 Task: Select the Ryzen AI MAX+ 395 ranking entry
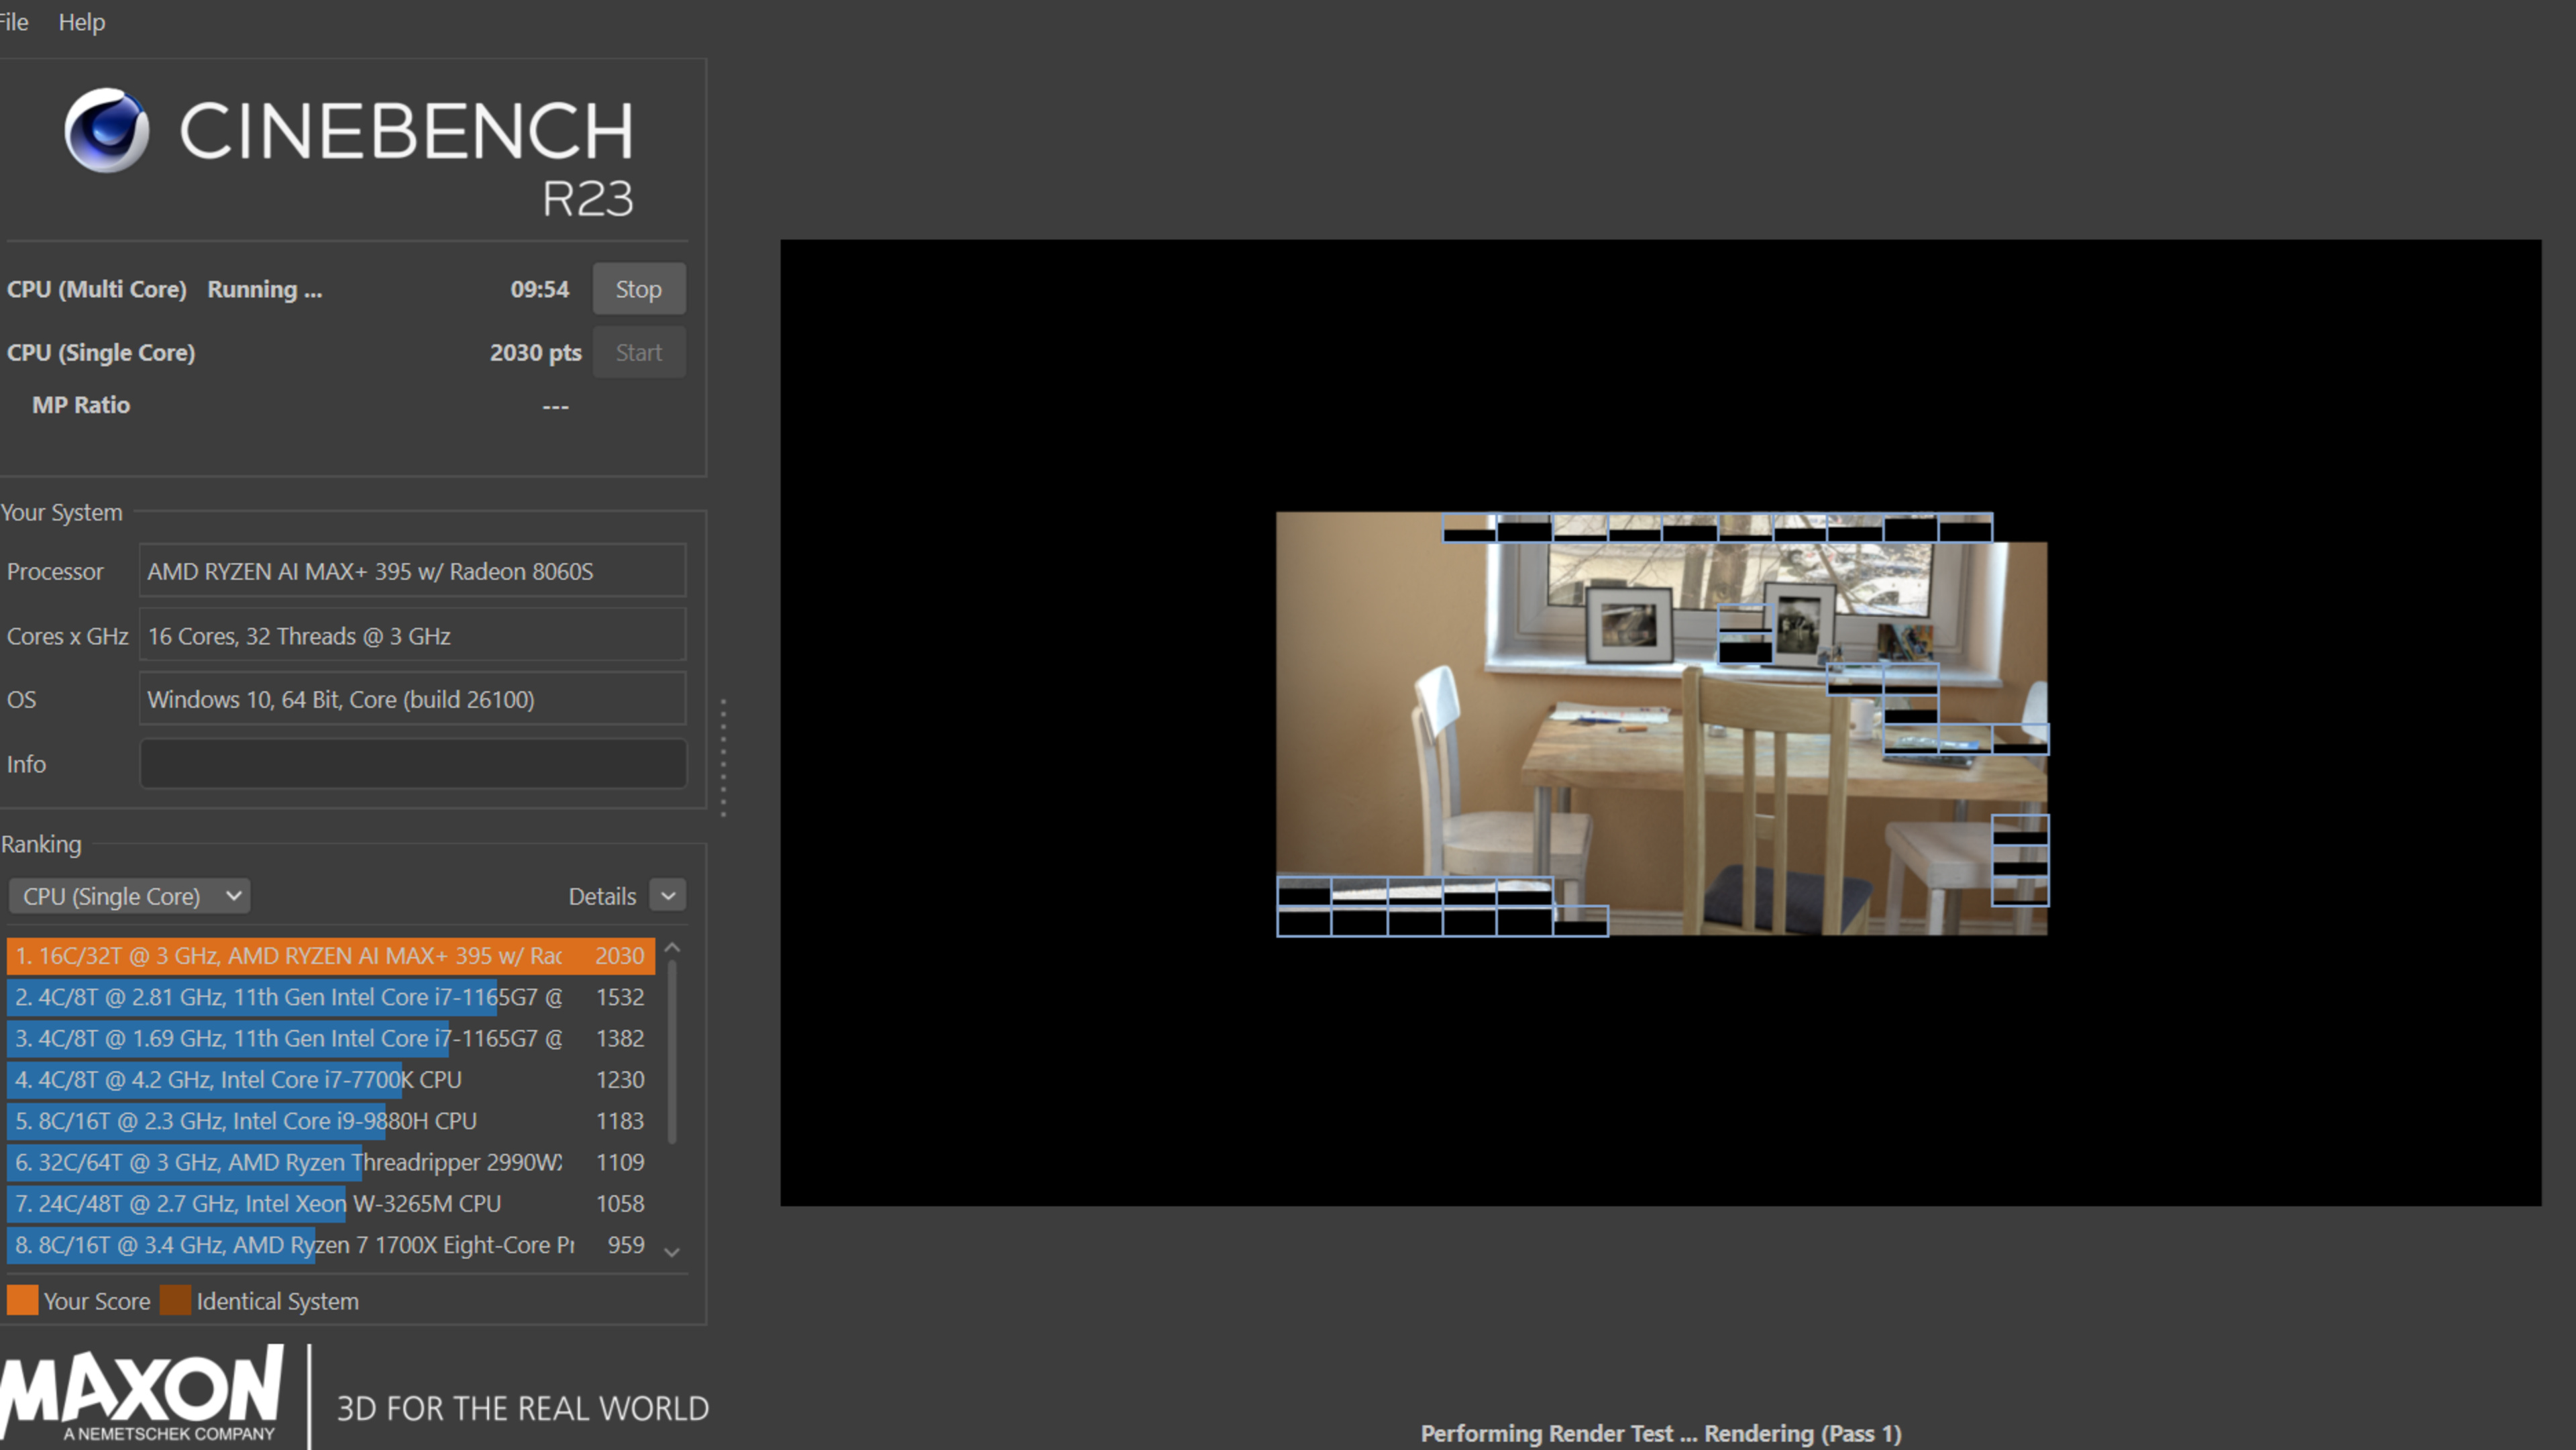330,956
